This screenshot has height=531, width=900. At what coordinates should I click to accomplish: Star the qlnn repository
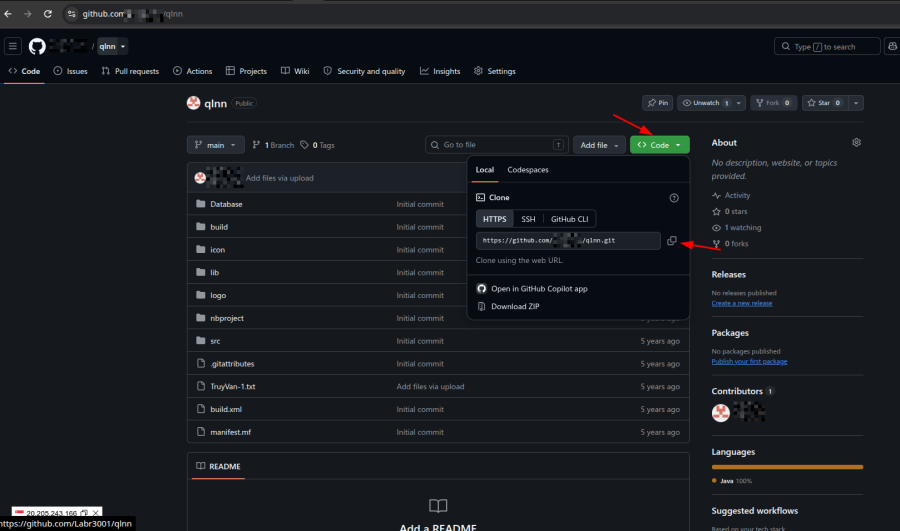point(825,103)
